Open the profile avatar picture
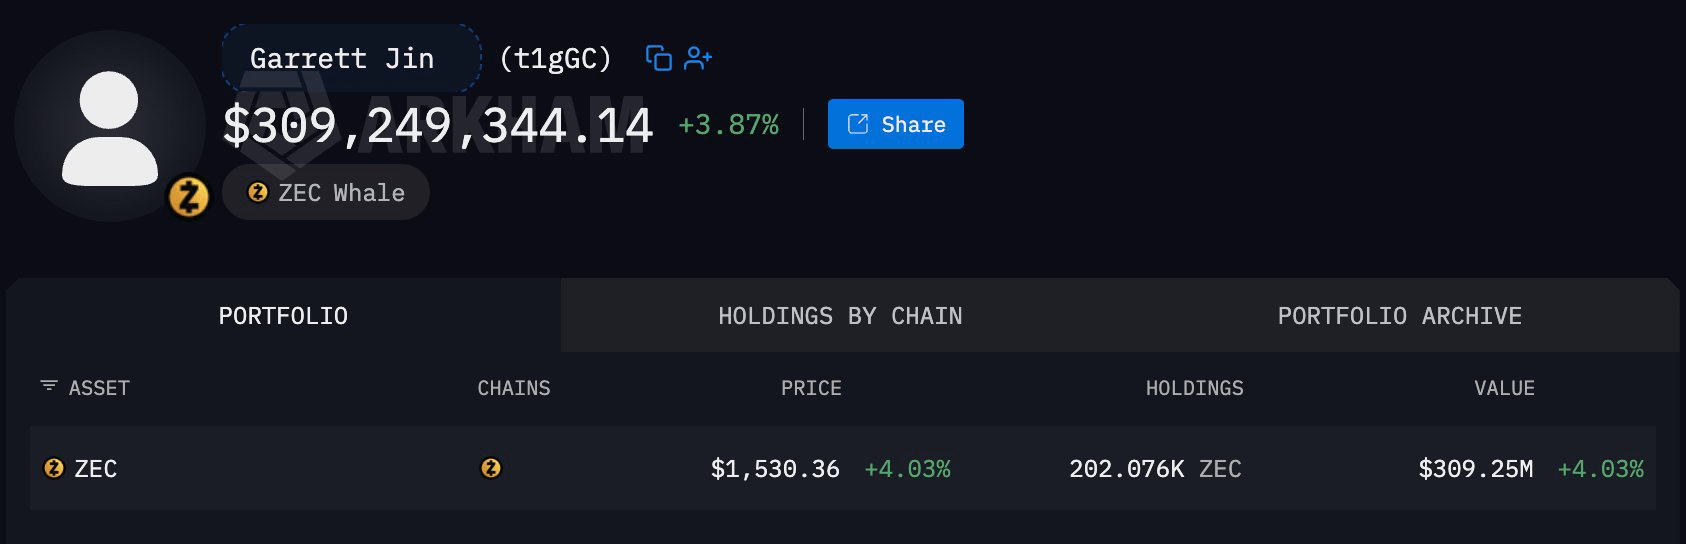 110,126
